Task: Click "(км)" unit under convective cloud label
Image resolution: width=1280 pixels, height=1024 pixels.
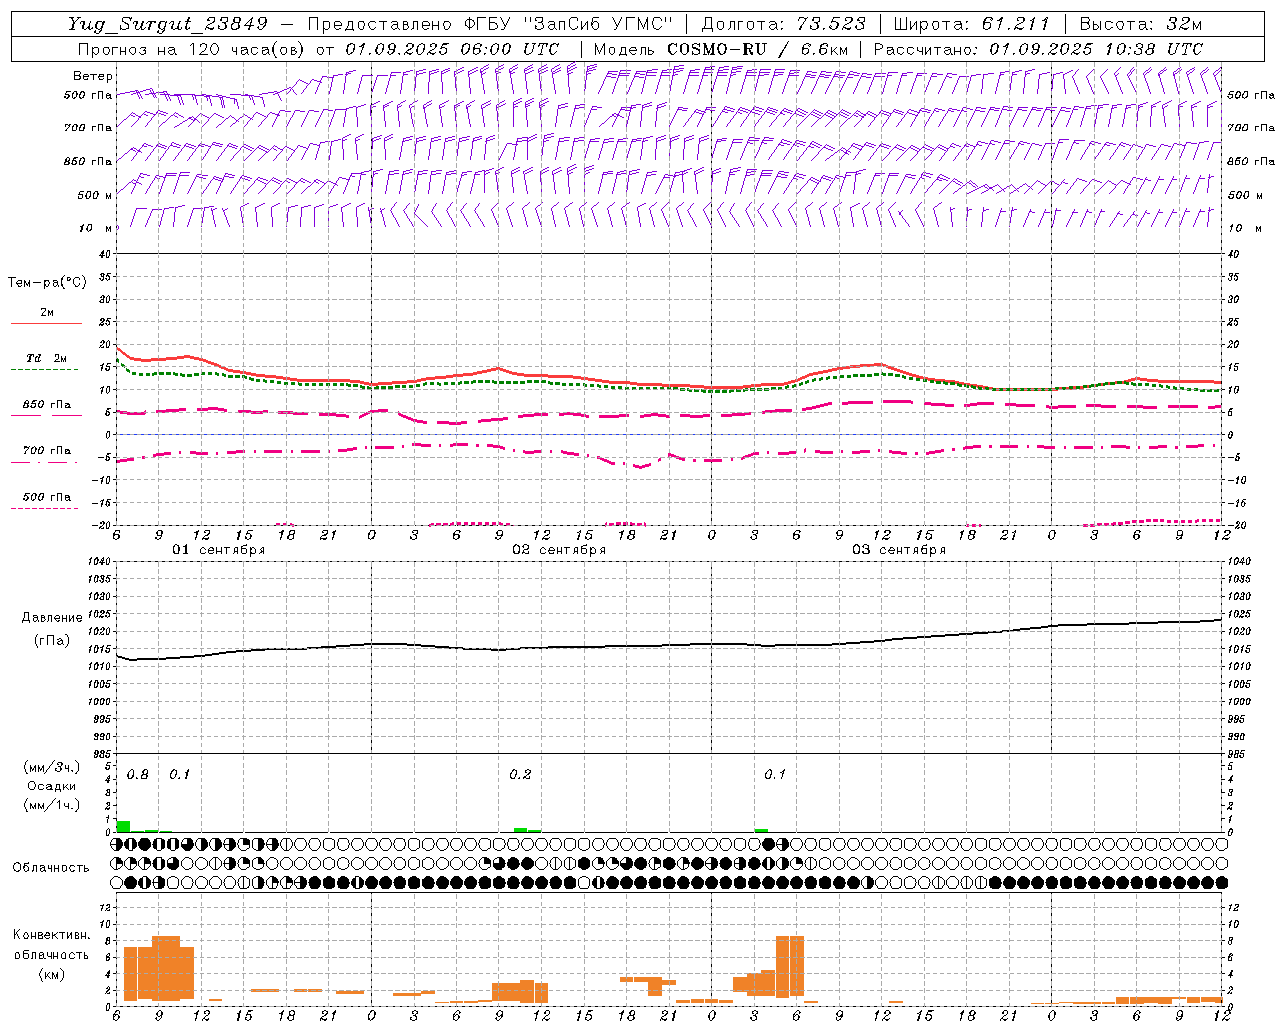Action: (x=51, y=974)
